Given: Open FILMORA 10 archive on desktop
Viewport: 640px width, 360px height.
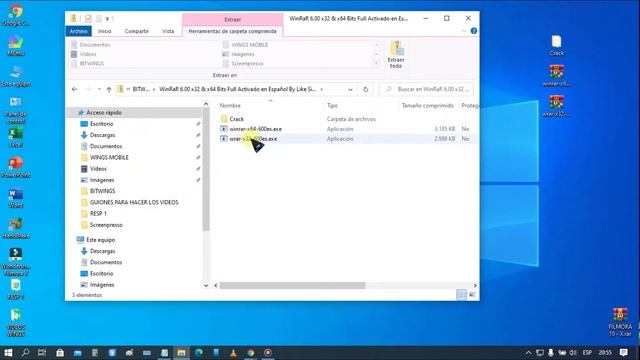Looking at the screenshot, I should click(x=620, y=322).
